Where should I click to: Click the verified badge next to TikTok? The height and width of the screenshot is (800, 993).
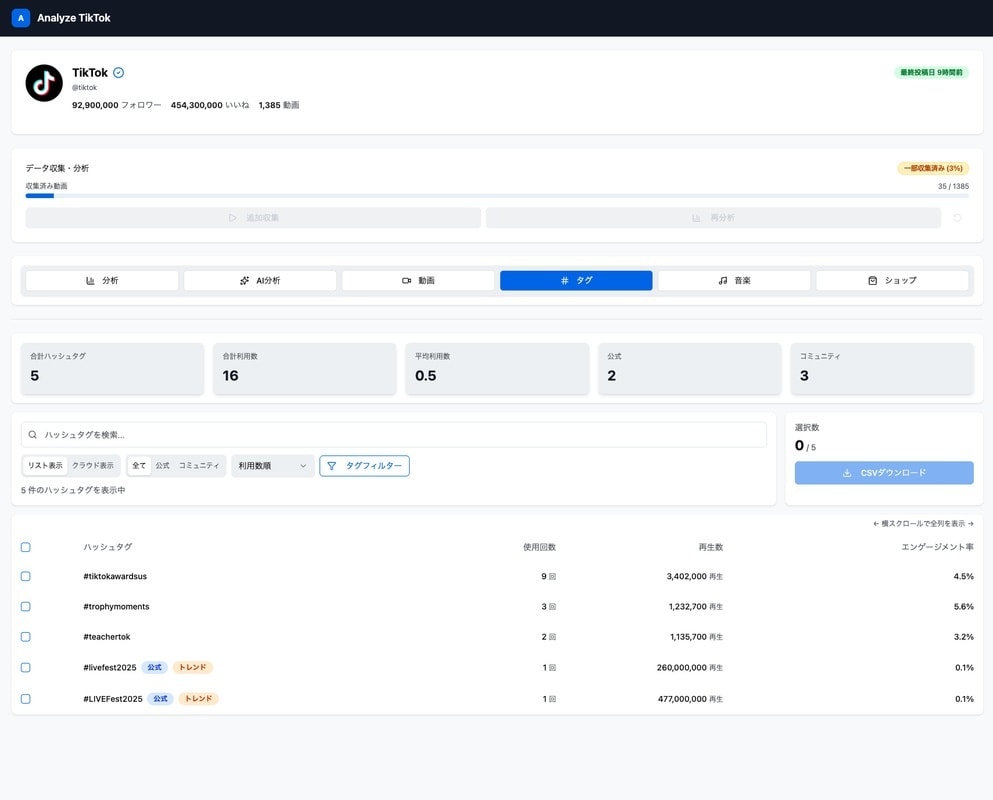click(118, 73)
